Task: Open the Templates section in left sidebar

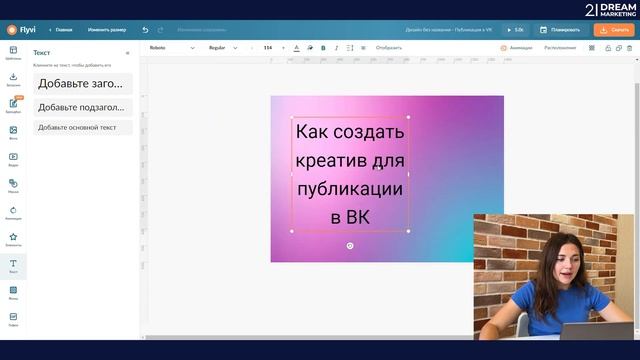Action: tap(13, 53)
